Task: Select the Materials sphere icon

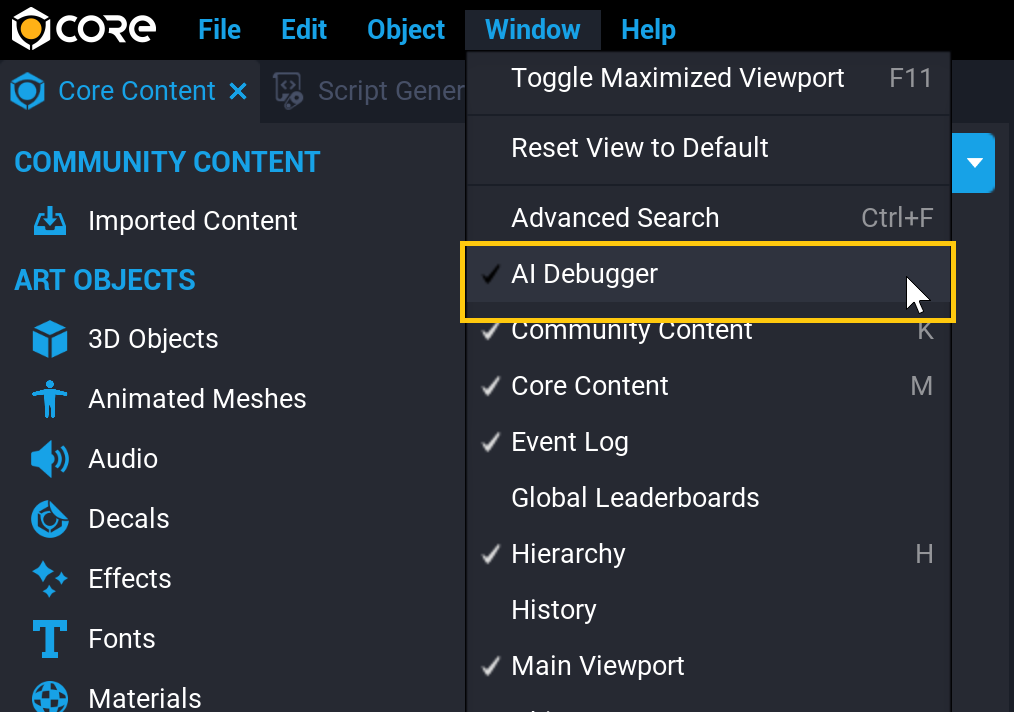Action: [49, 697]
